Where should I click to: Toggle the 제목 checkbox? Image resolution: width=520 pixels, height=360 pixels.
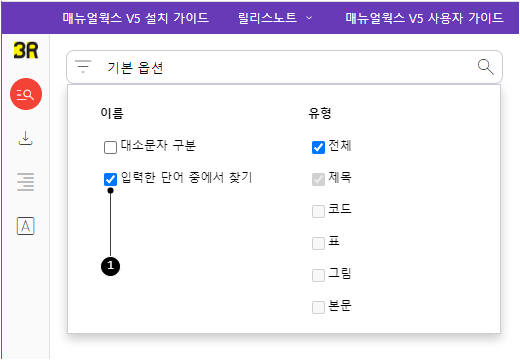click(x=318, y=179)
